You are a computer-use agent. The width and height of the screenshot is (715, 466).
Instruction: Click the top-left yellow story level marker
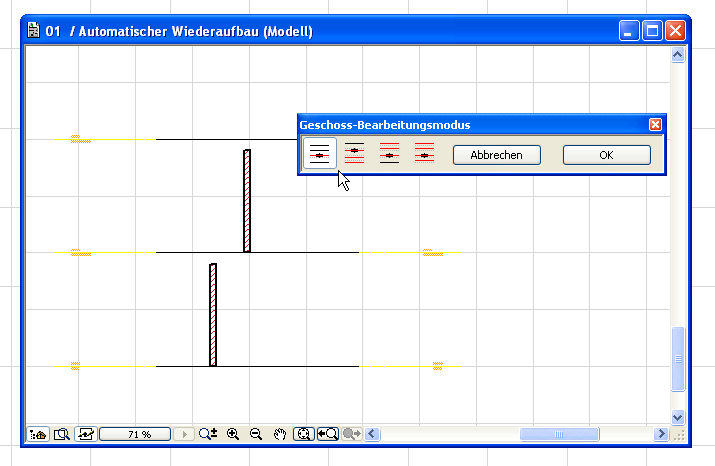(x=81, y=139)
